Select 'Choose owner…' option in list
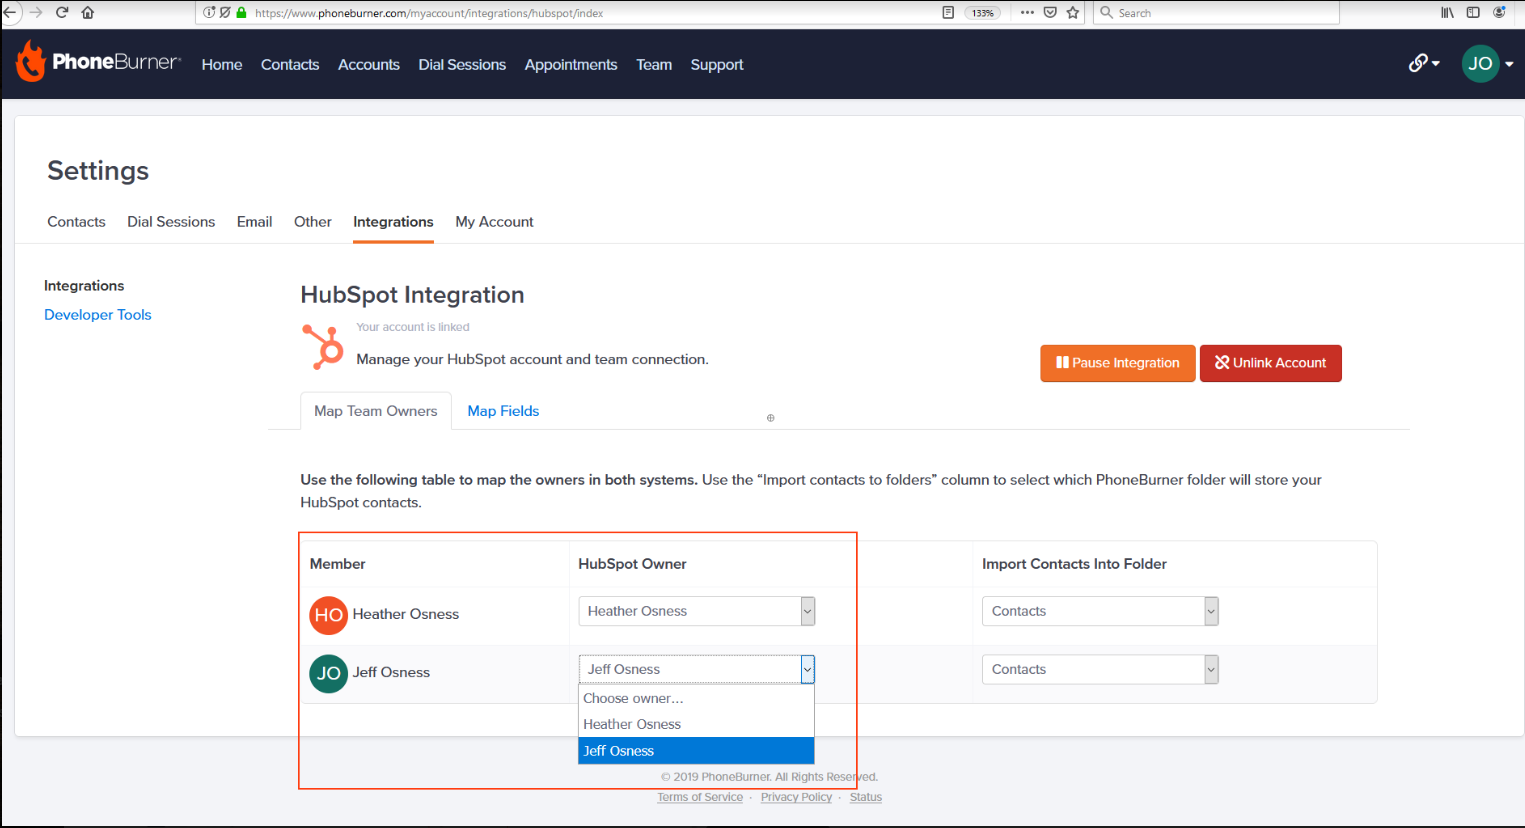 click(696, 698)
